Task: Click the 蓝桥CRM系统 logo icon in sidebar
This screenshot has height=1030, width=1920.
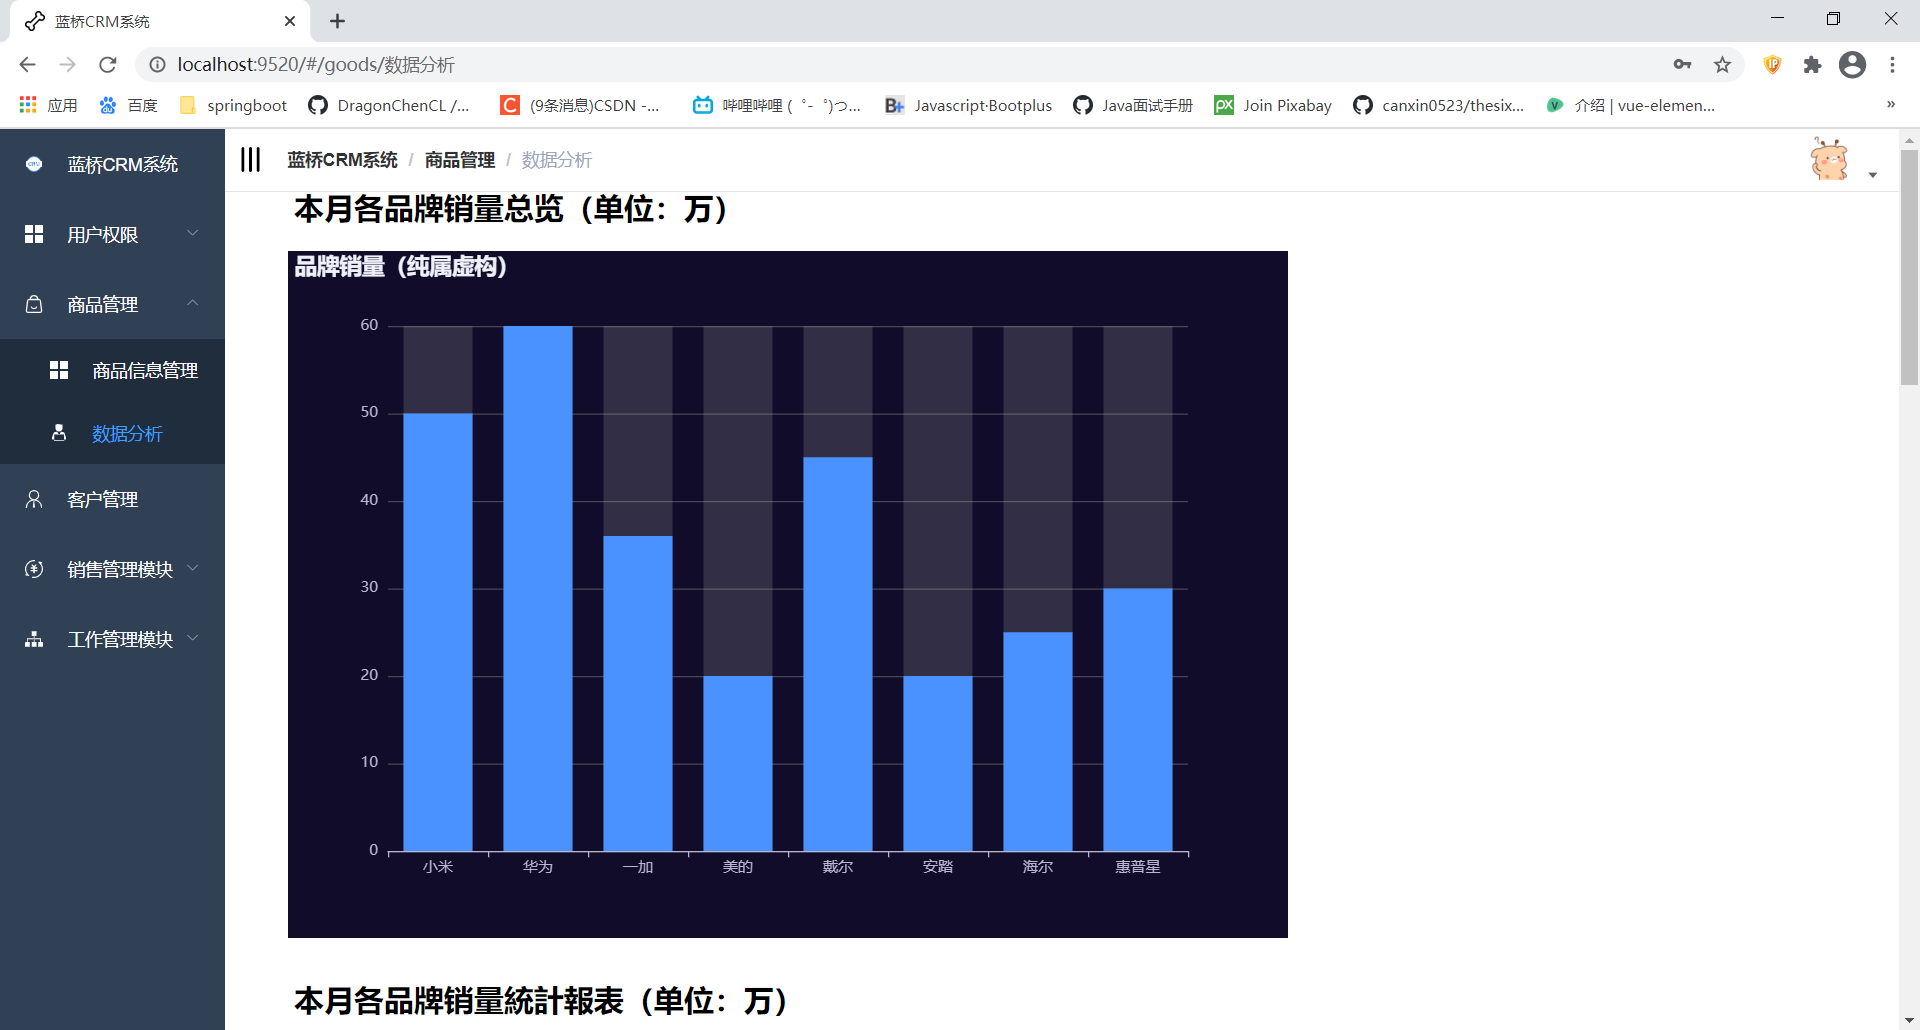Action: pyautogui.click(x=34, y=164)
